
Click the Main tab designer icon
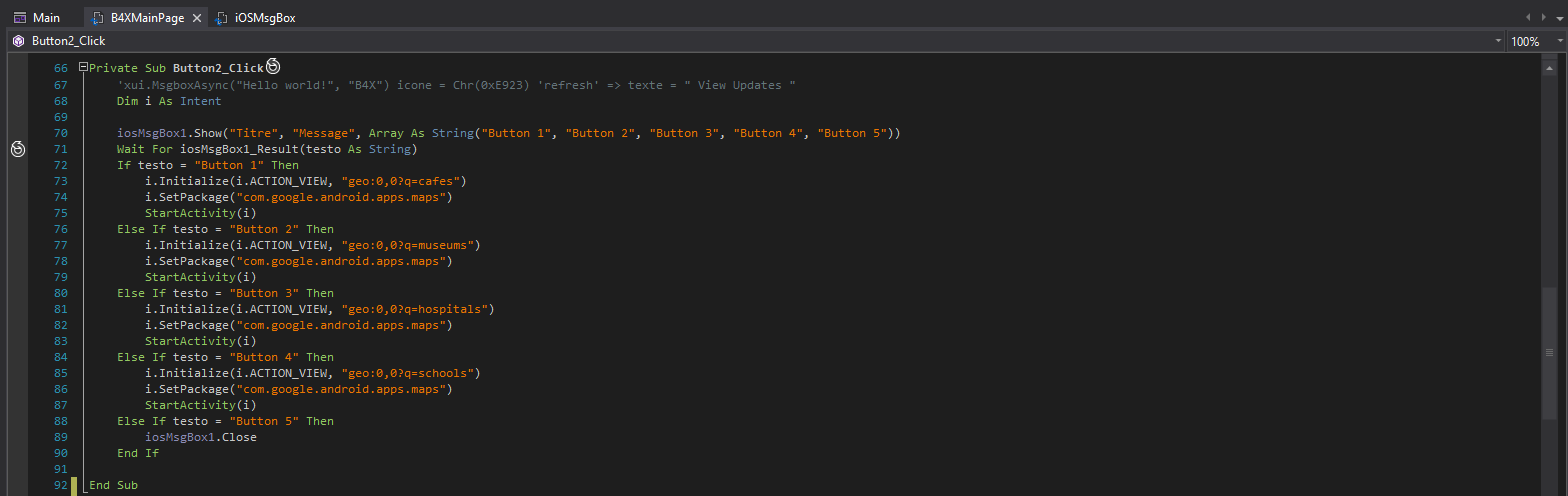(x=20, y=18)
